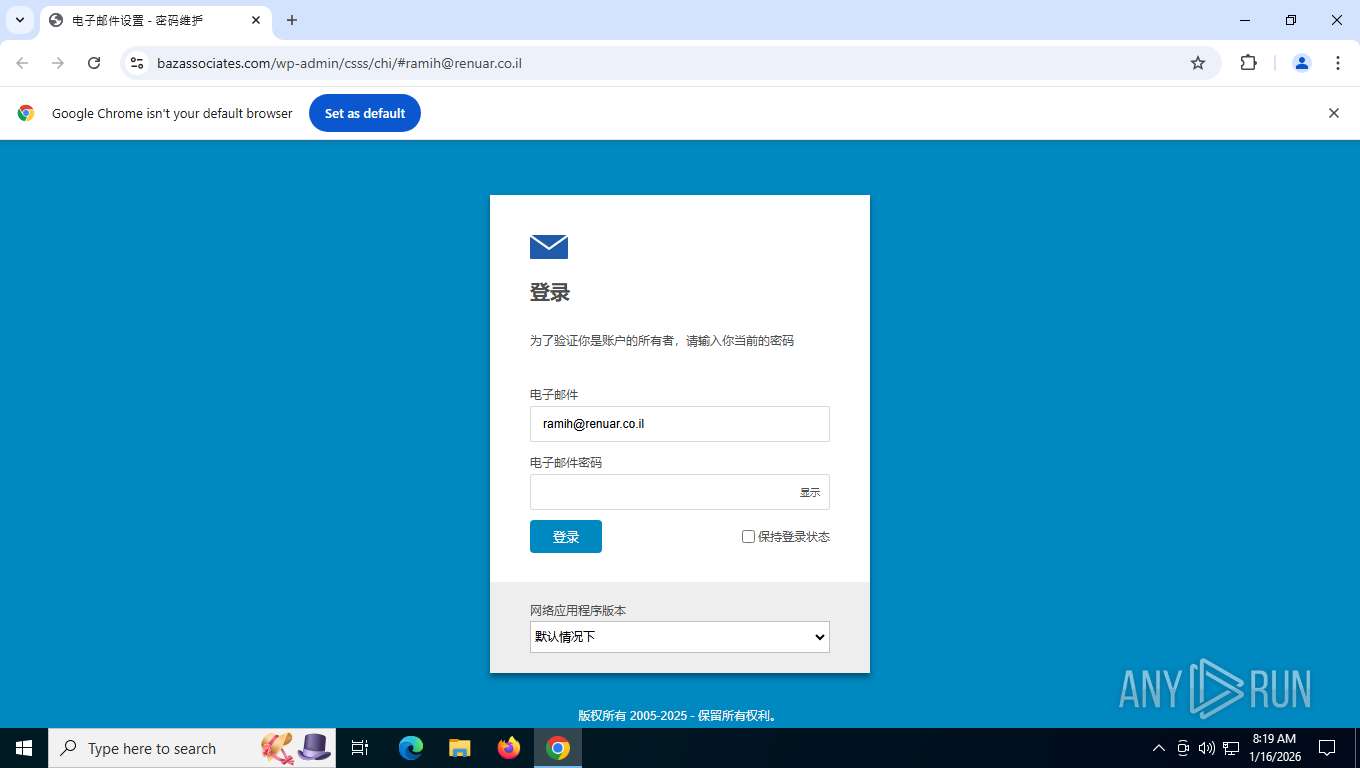
Task: Open the notification center icon
Action: 1327,748
